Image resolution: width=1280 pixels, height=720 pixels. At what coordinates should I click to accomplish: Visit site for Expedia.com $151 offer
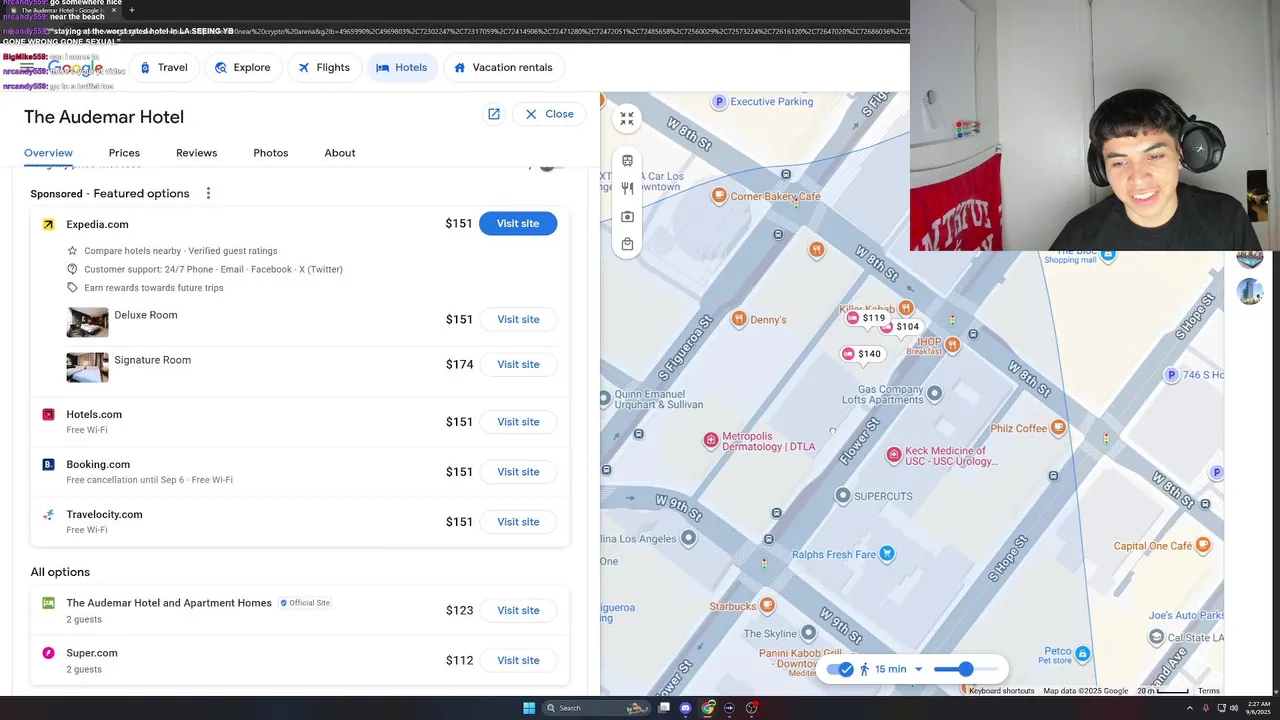pyautogui.click(x=518, y=224)
